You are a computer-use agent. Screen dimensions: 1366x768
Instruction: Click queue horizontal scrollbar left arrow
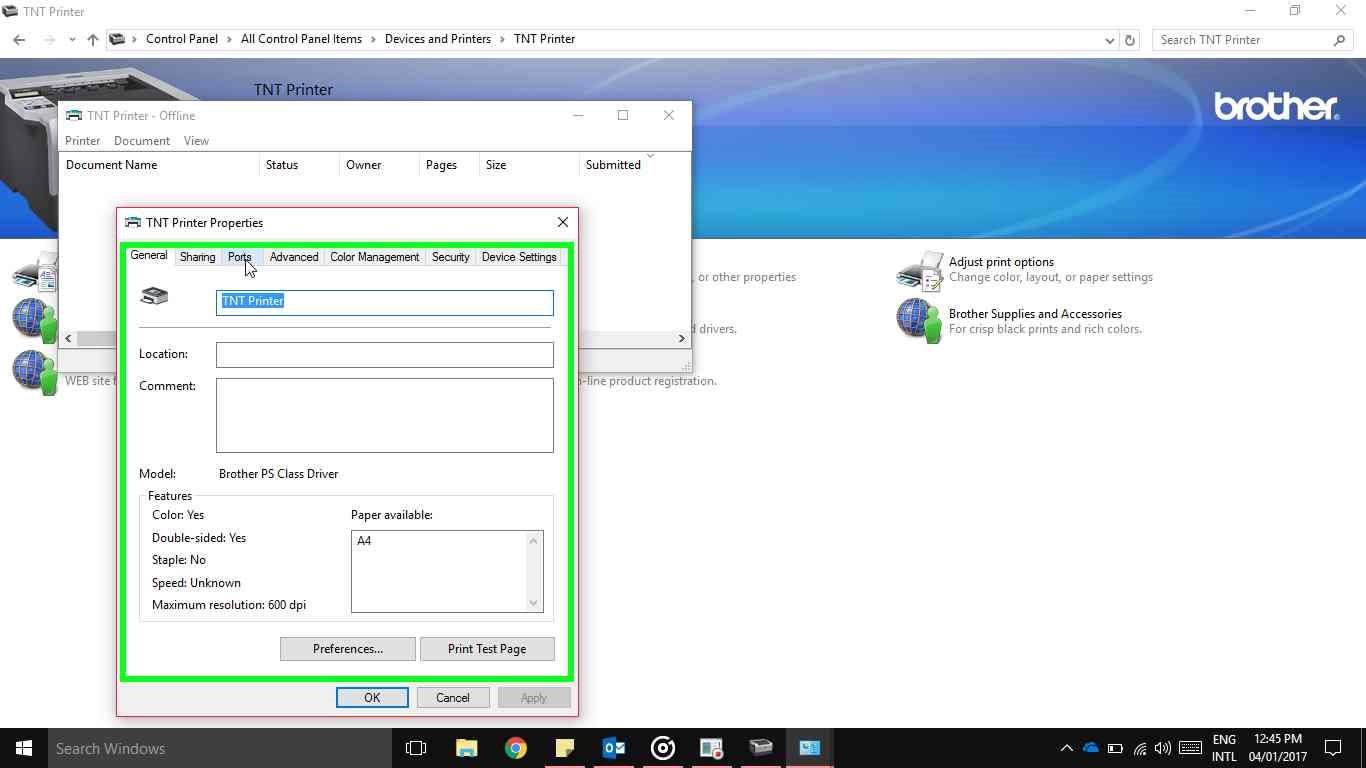click(68, 338)
